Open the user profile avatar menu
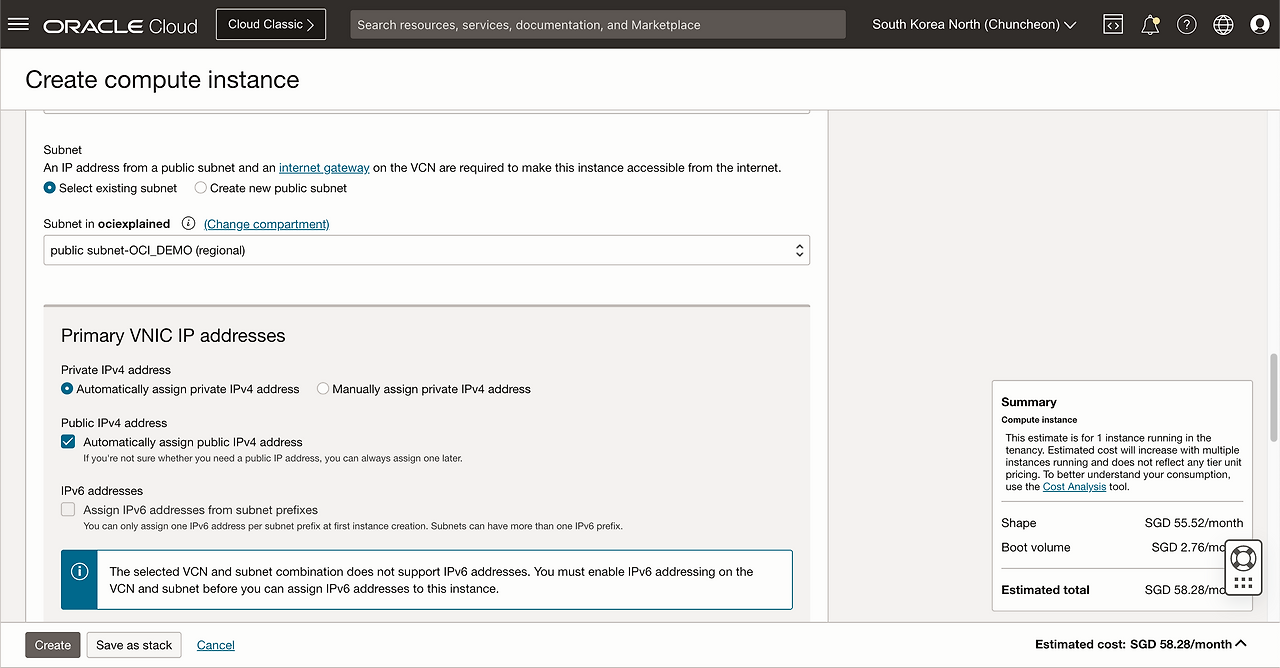This screenshot has width=1280, height=668. click(1260, 25)
